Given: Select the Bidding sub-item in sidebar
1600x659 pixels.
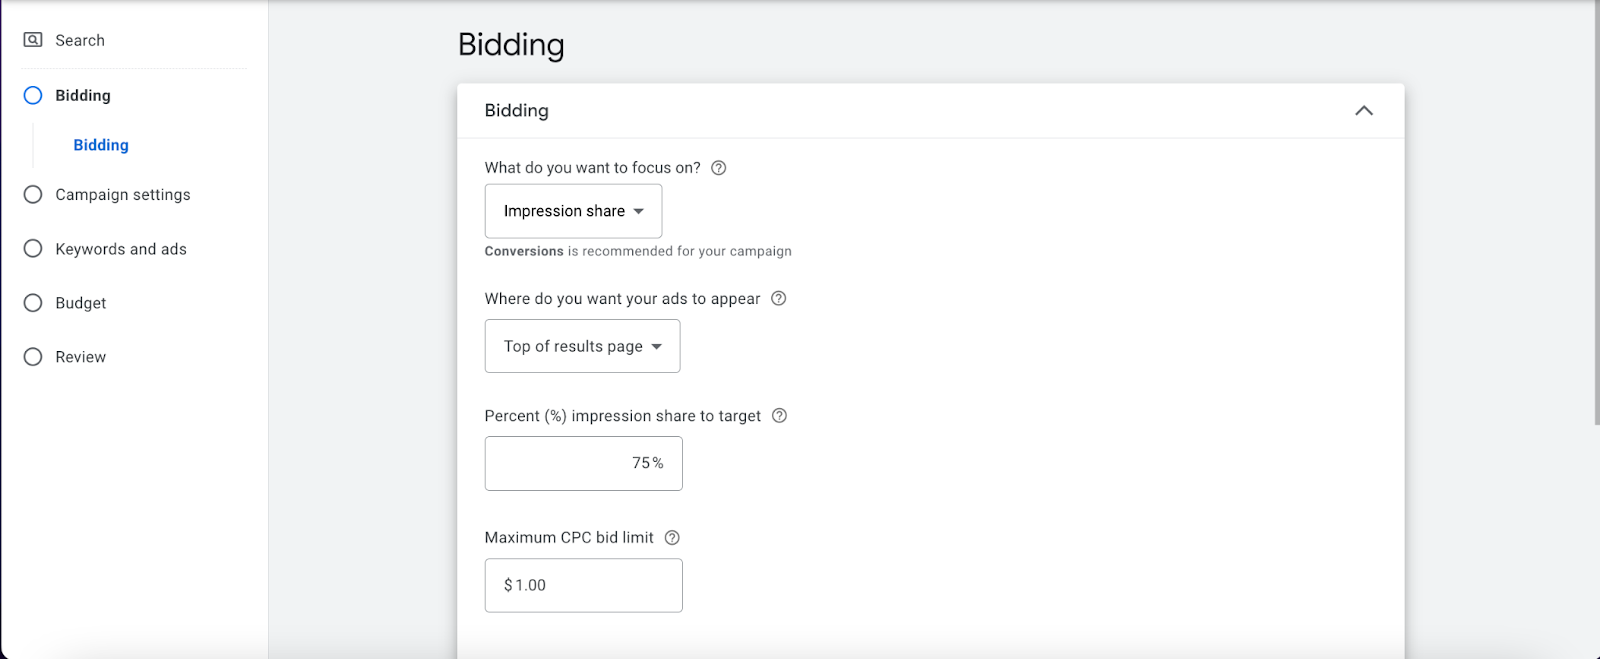Looking at the screenshot, I should [x=101, y=145].
